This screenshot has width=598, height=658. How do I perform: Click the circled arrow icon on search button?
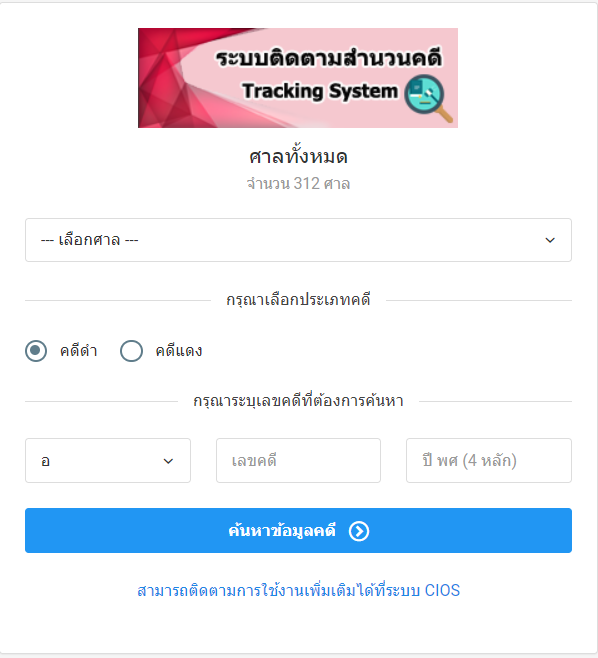[359, 531]
